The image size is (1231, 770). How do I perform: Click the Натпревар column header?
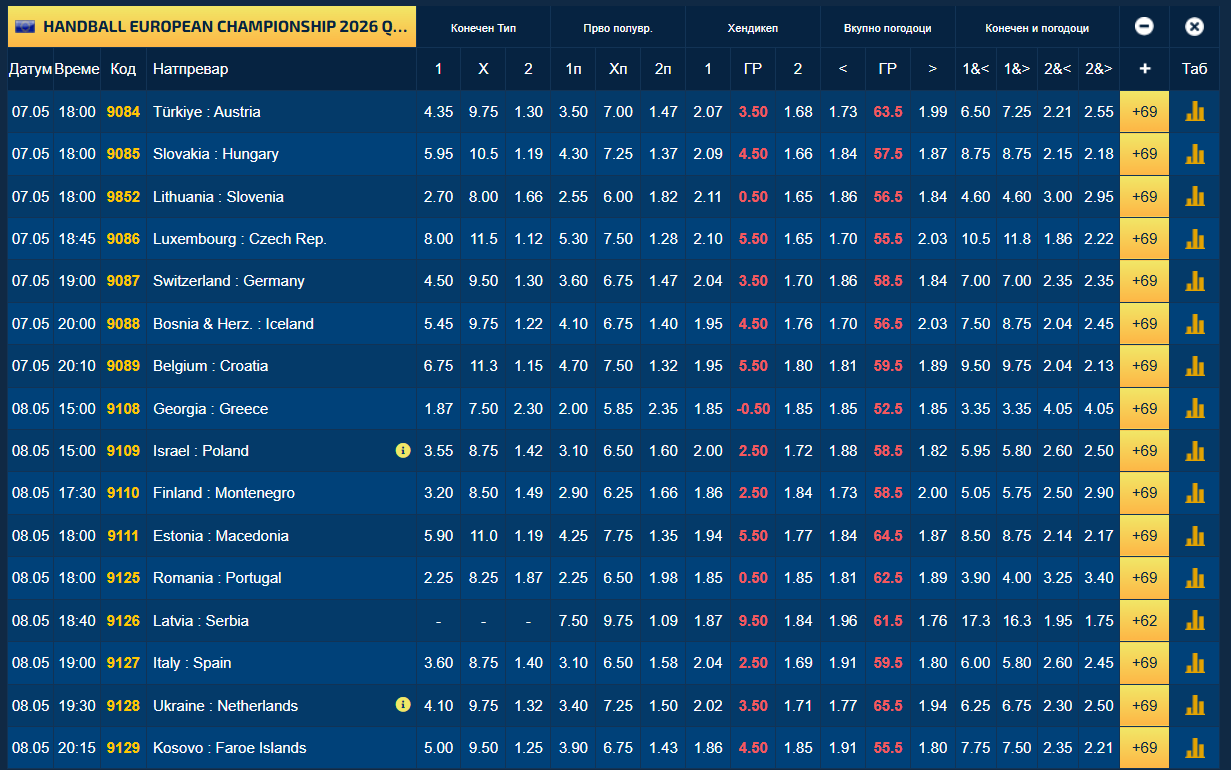tap(190, 69)
